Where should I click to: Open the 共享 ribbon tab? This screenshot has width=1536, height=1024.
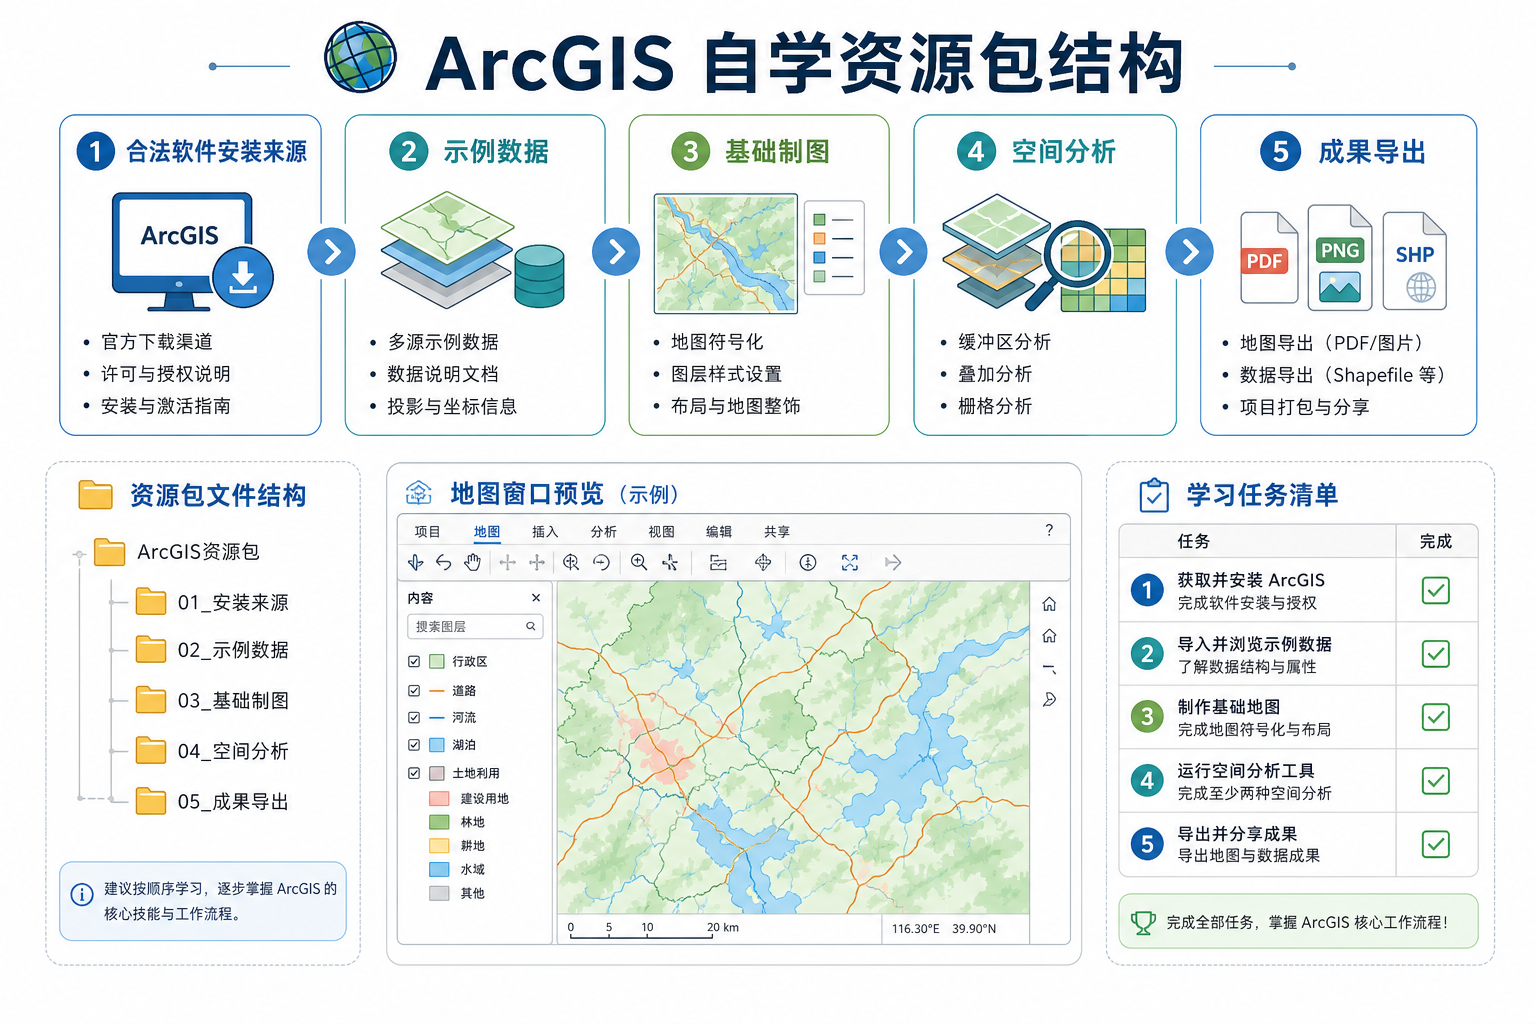click(x=777, y=532)
